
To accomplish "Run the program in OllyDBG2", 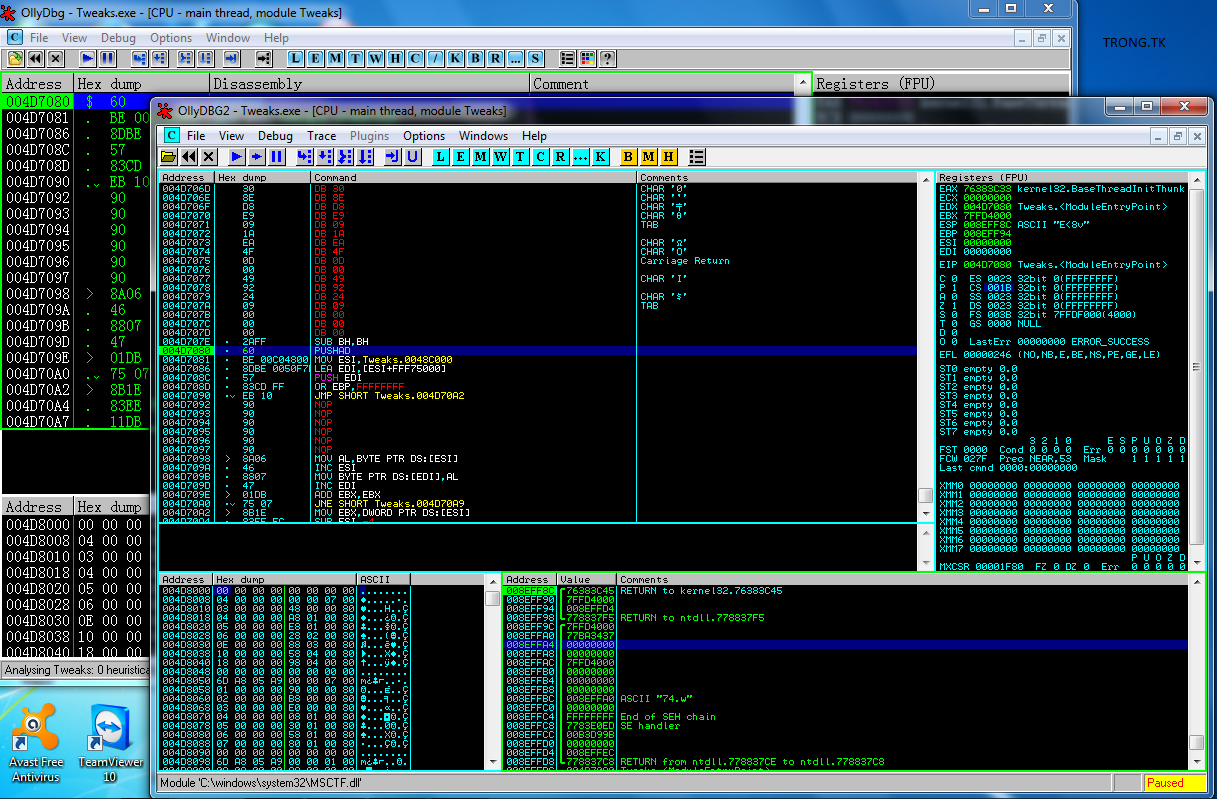I will [236, 157].
